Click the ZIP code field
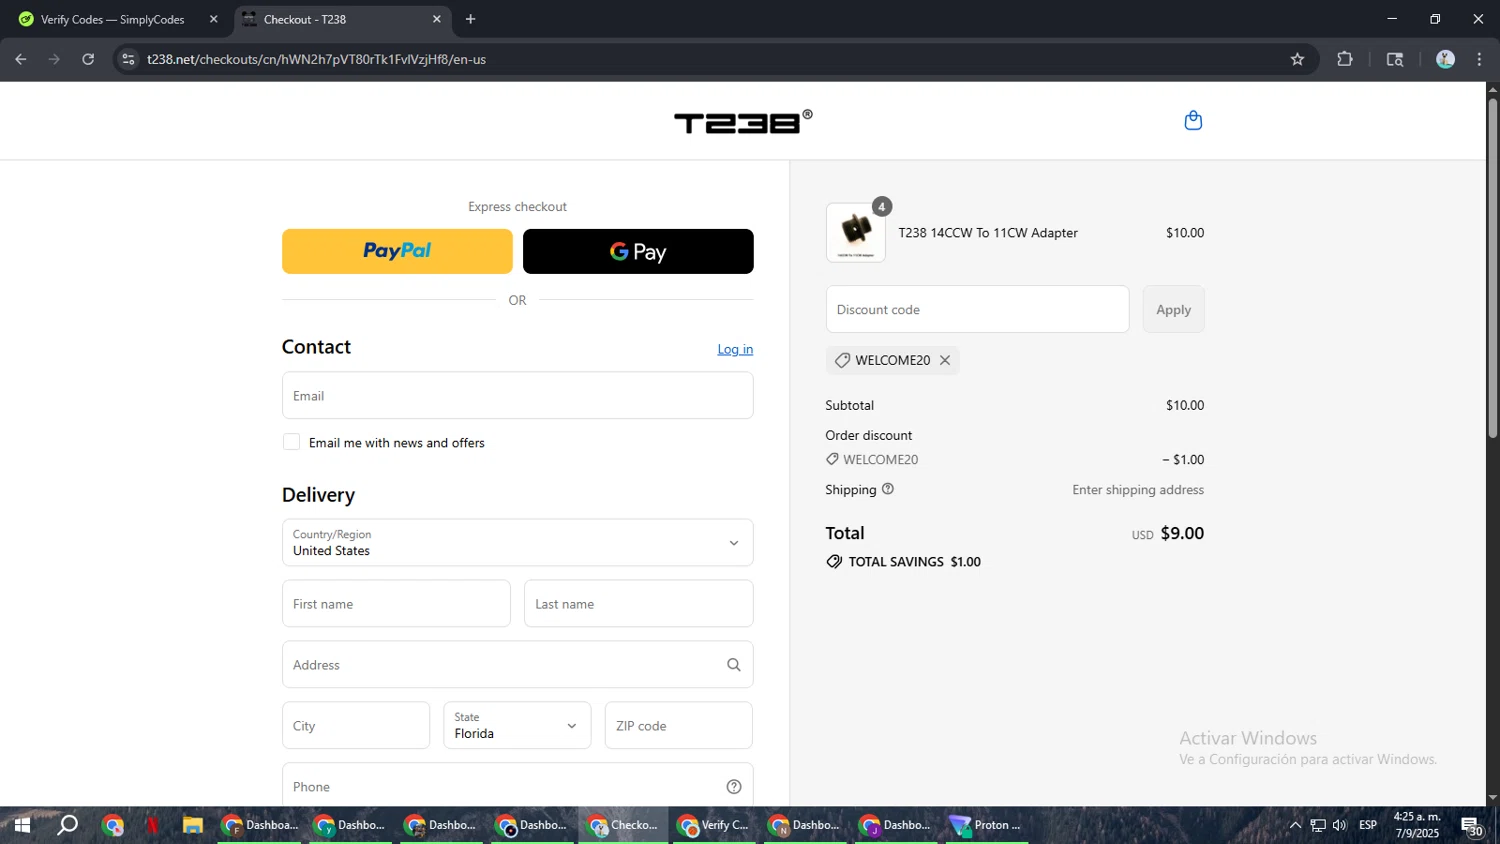1500x844 pixels. tap(679, 726)
